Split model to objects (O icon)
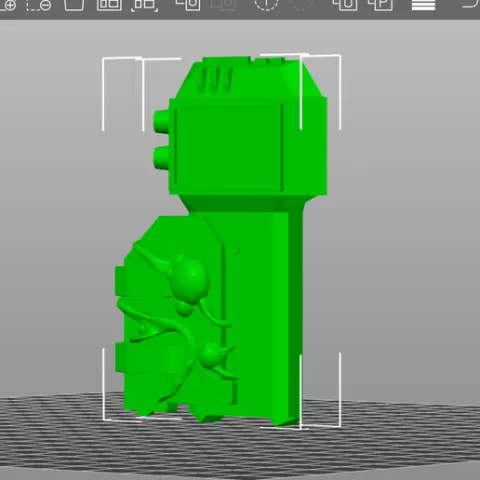480x480 pixels. pos(345,4)
